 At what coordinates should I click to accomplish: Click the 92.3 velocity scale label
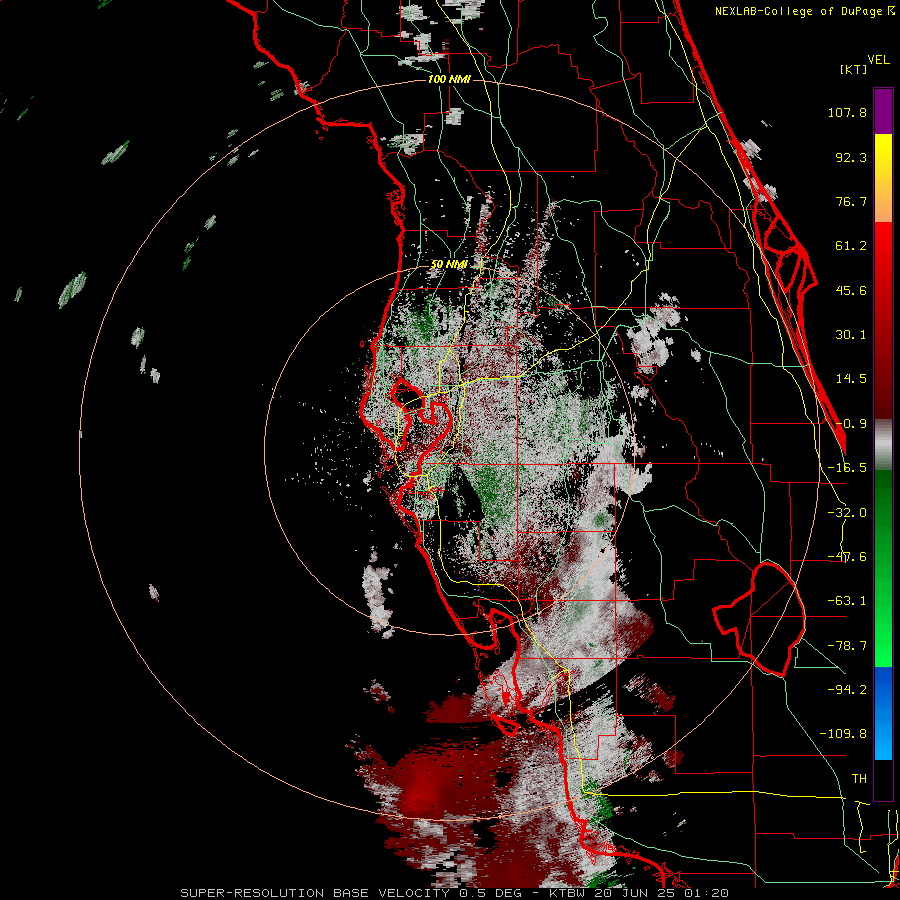(x=851, y=157)
